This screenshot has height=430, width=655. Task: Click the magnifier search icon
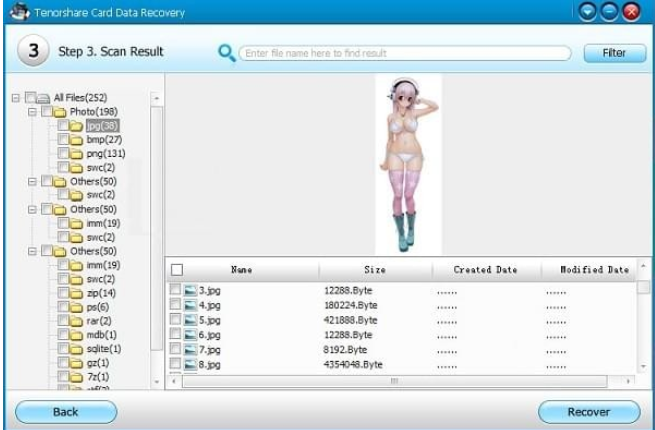click(x=227, y=53)
